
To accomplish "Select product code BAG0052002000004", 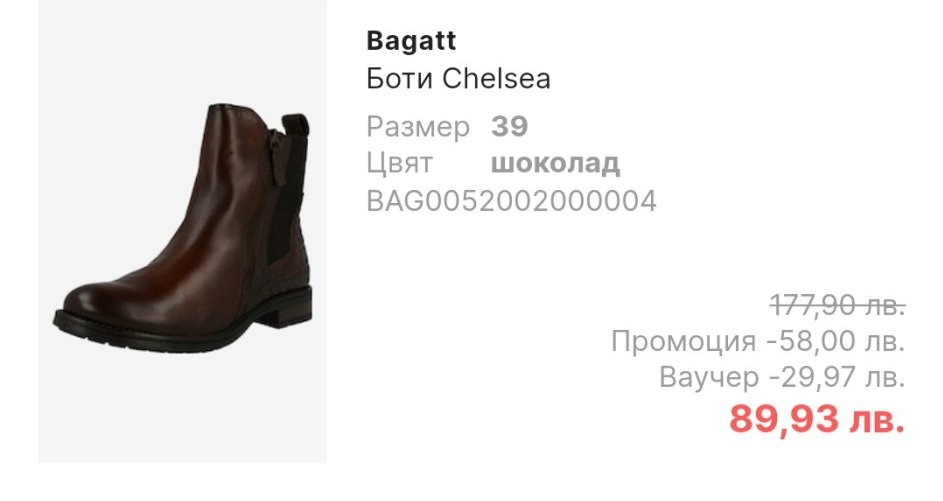I will point(511,201).
